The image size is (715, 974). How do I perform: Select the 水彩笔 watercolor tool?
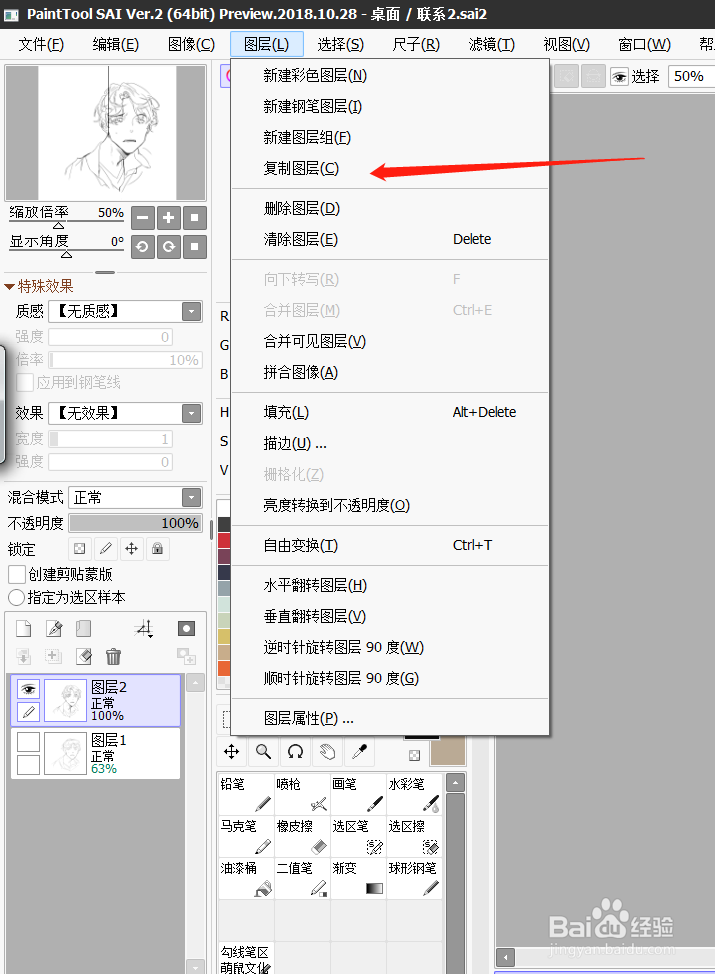pos(414,794)
